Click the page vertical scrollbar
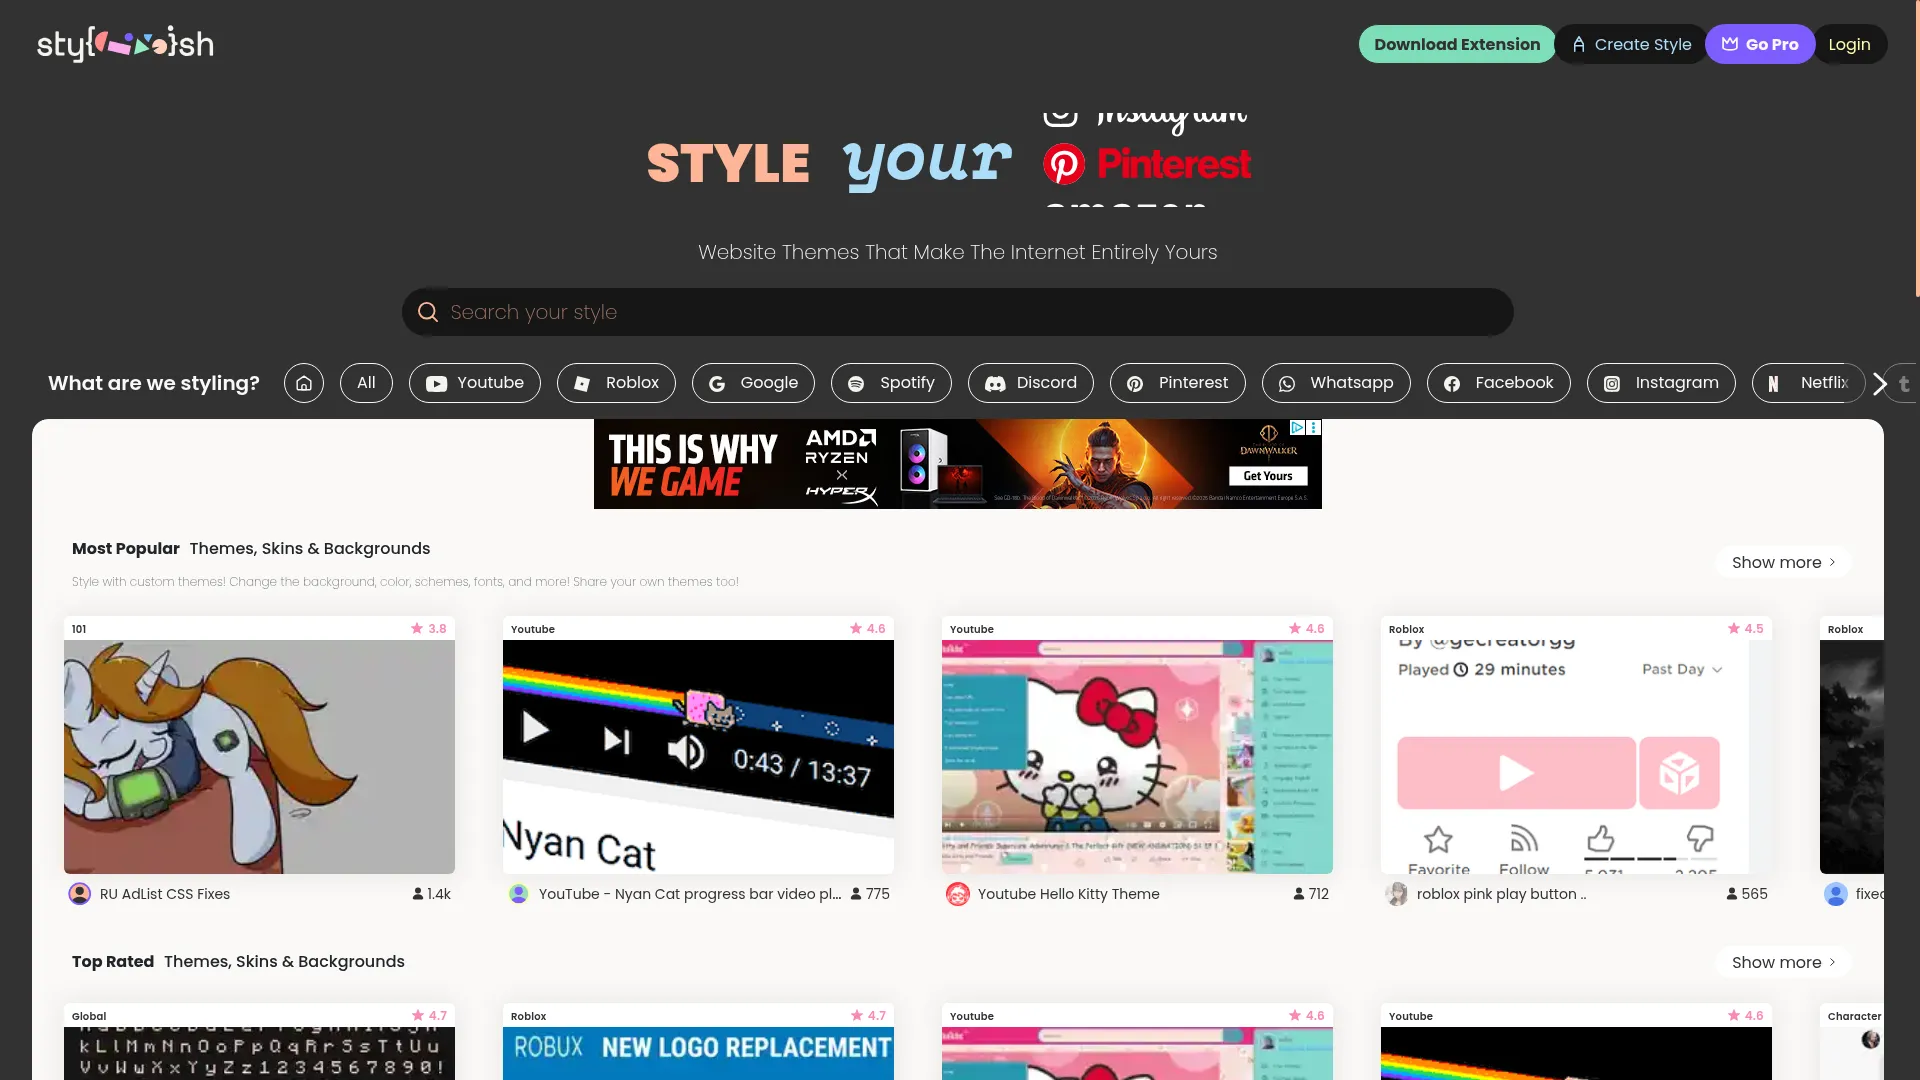The image size is (1920, 1080). (x=1916, y=148)
